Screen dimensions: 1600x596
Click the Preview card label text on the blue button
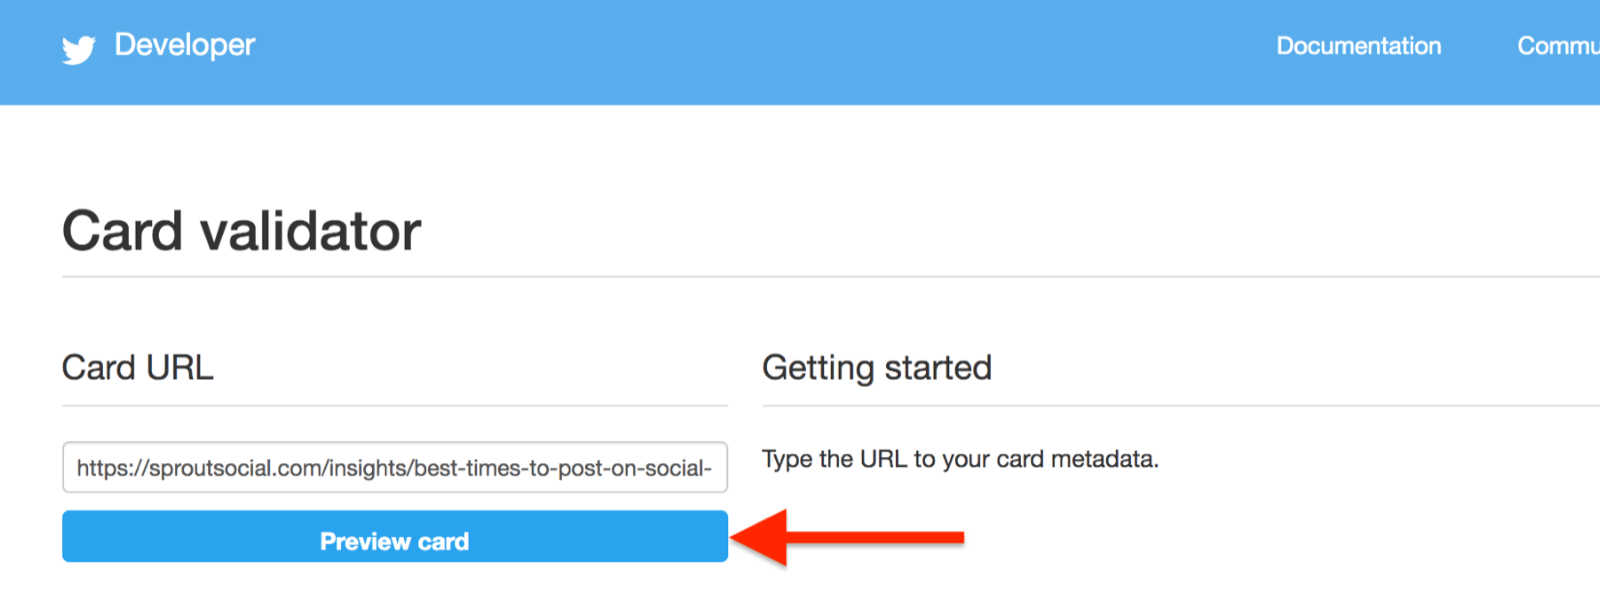pyautogui.click(x=394, y=540)
